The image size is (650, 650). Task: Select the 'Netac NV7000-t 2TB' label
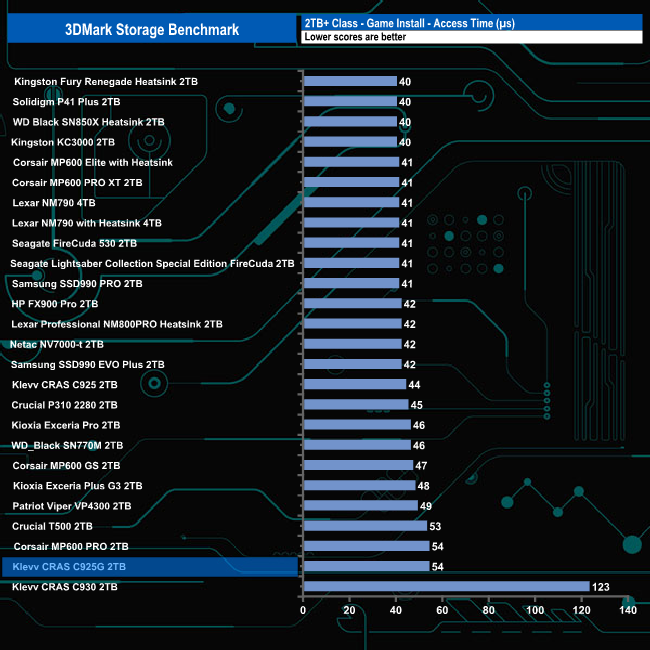57,344
